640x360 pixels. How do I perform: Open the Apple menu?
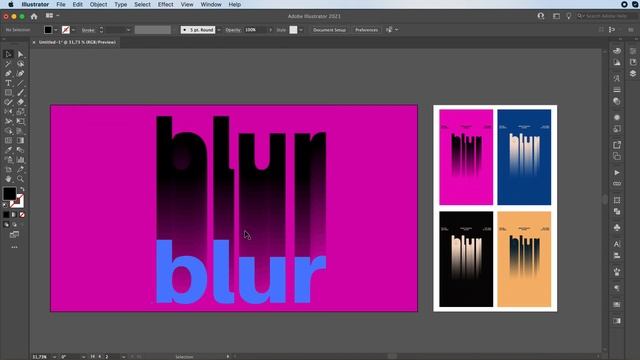(11, 4)
